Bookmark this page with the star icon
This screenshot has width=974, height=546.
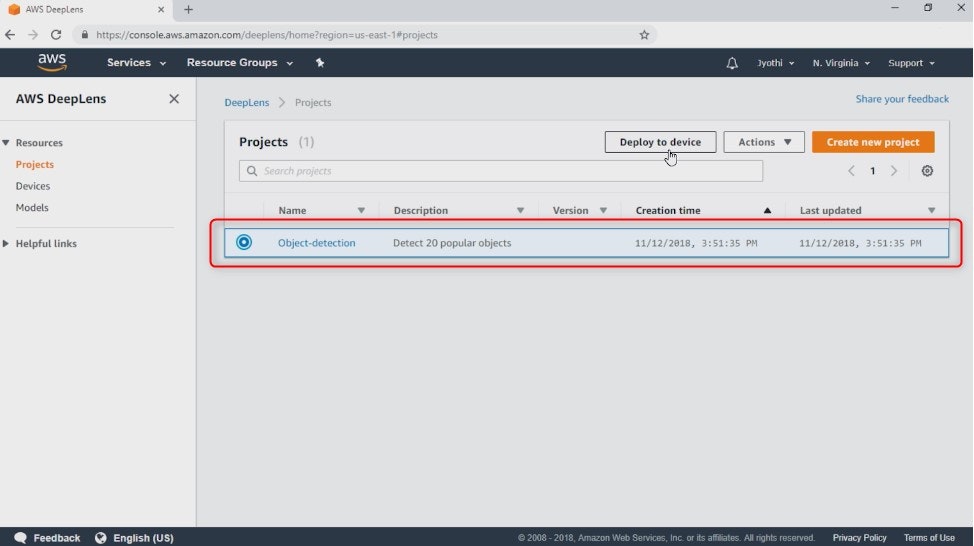(644, 35)
